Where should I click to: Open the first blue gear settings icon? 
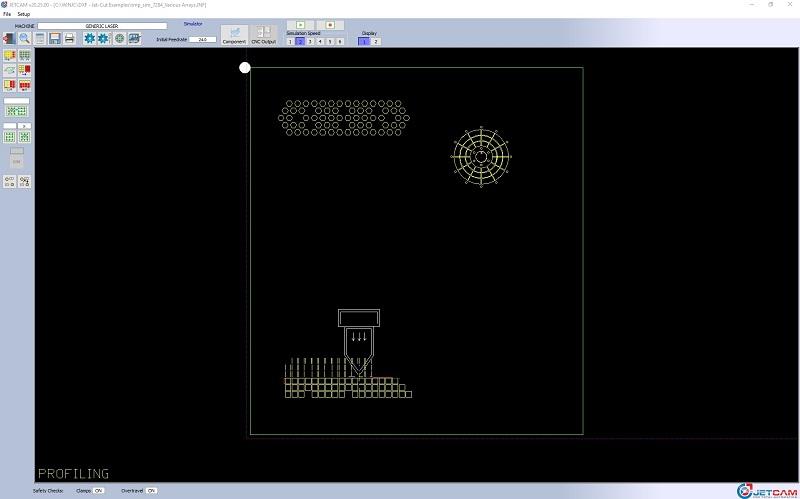click(89, 38)
